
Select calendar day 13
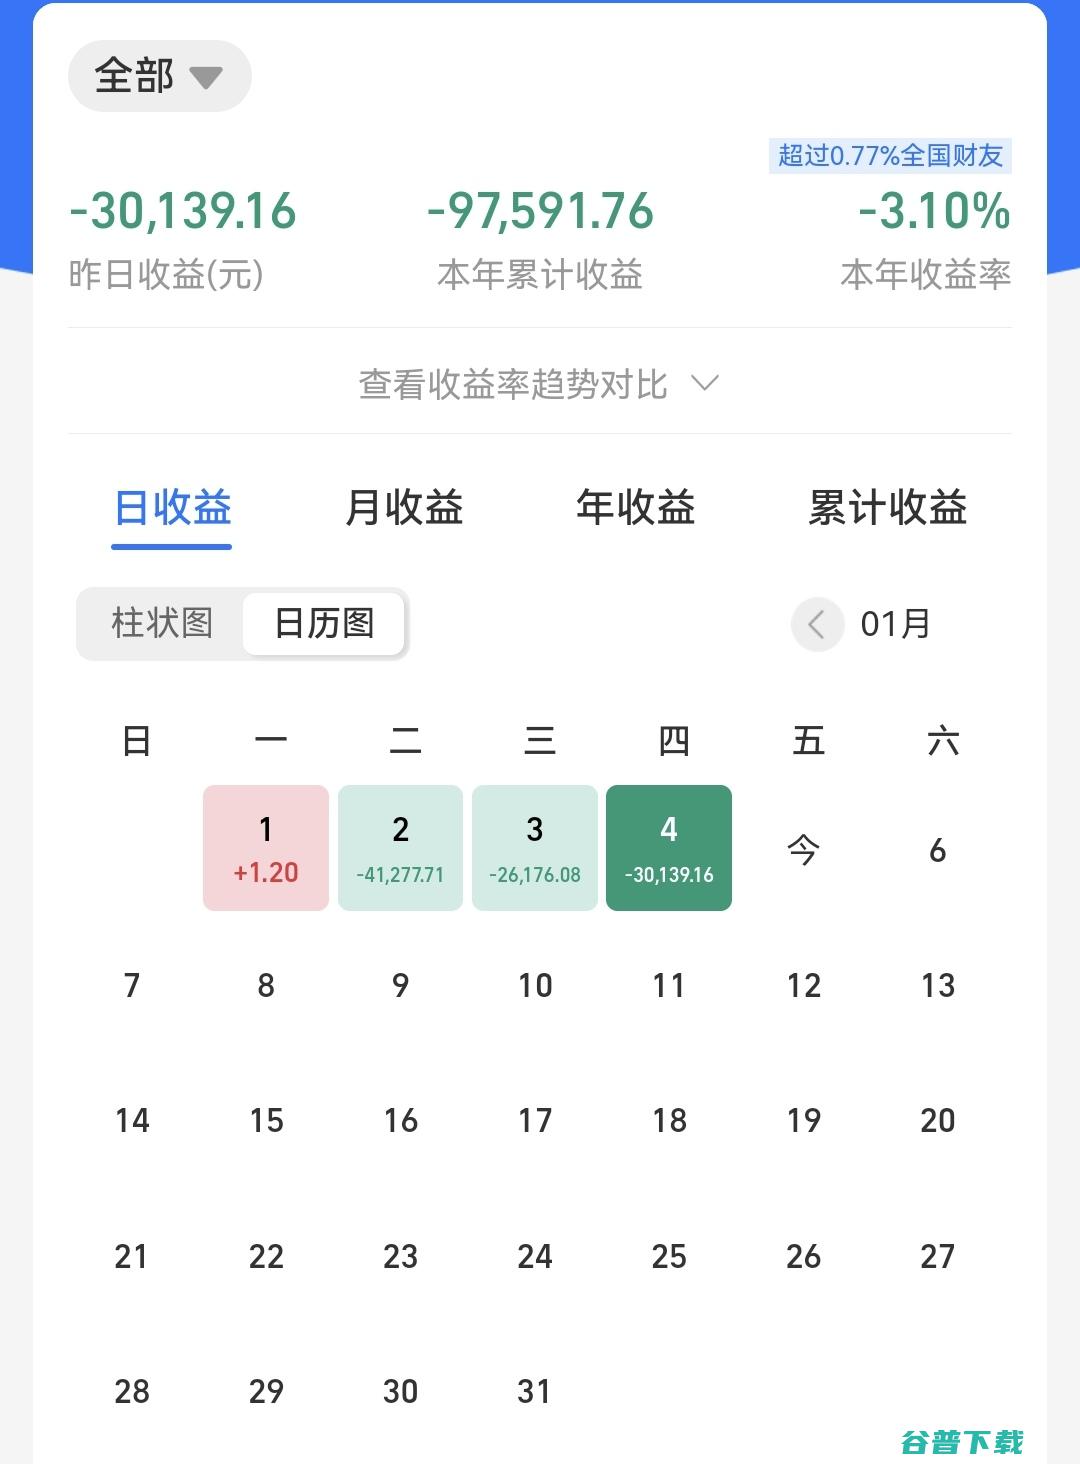tap(938, 985)
